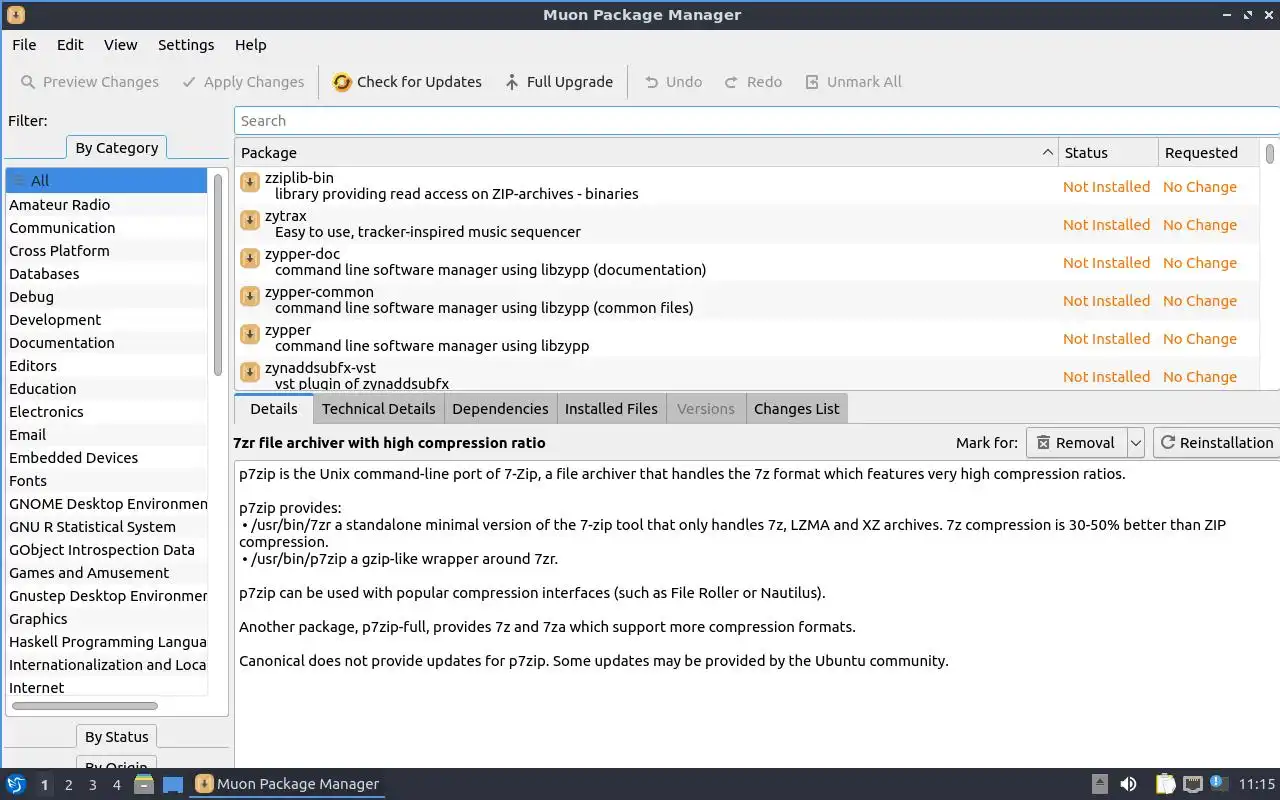Mark package for Removal
Image resolution: width=1280 pixels, height=800 pixels.
tap(1076, 443)
